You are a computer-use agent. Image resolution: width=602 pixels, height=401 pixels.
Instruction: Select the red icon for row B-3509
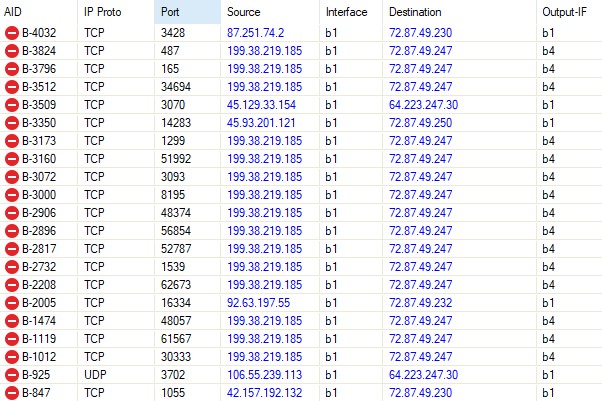[12, 105]
